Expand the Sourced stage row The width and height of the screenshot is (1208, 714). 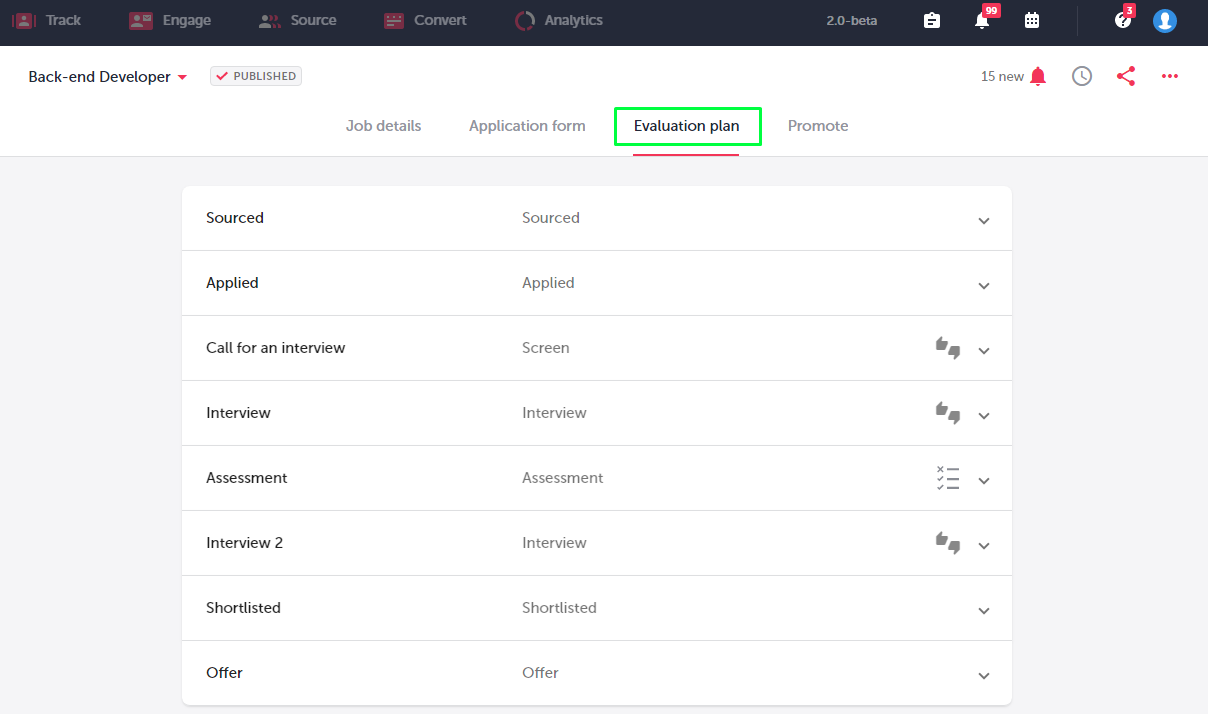983,219
